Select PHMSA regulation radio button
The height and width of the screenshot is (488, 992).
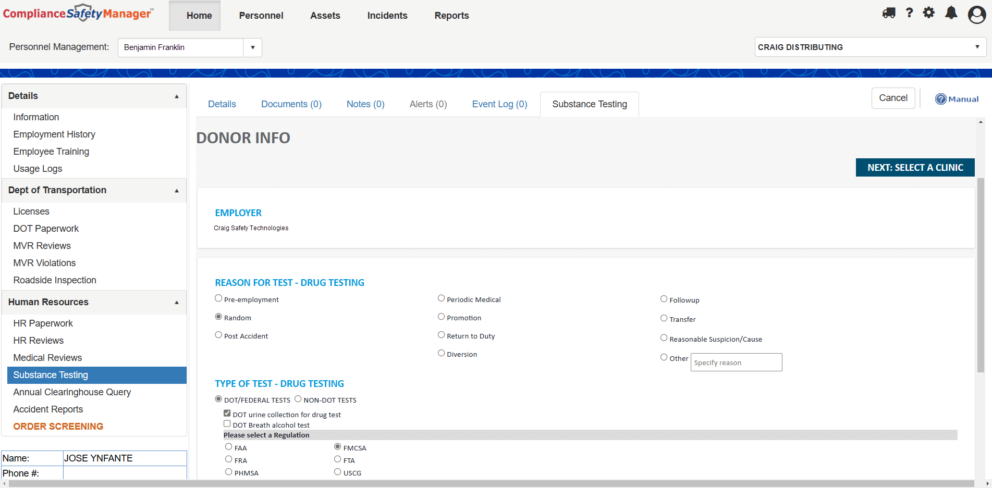click(x=228, y=472)
